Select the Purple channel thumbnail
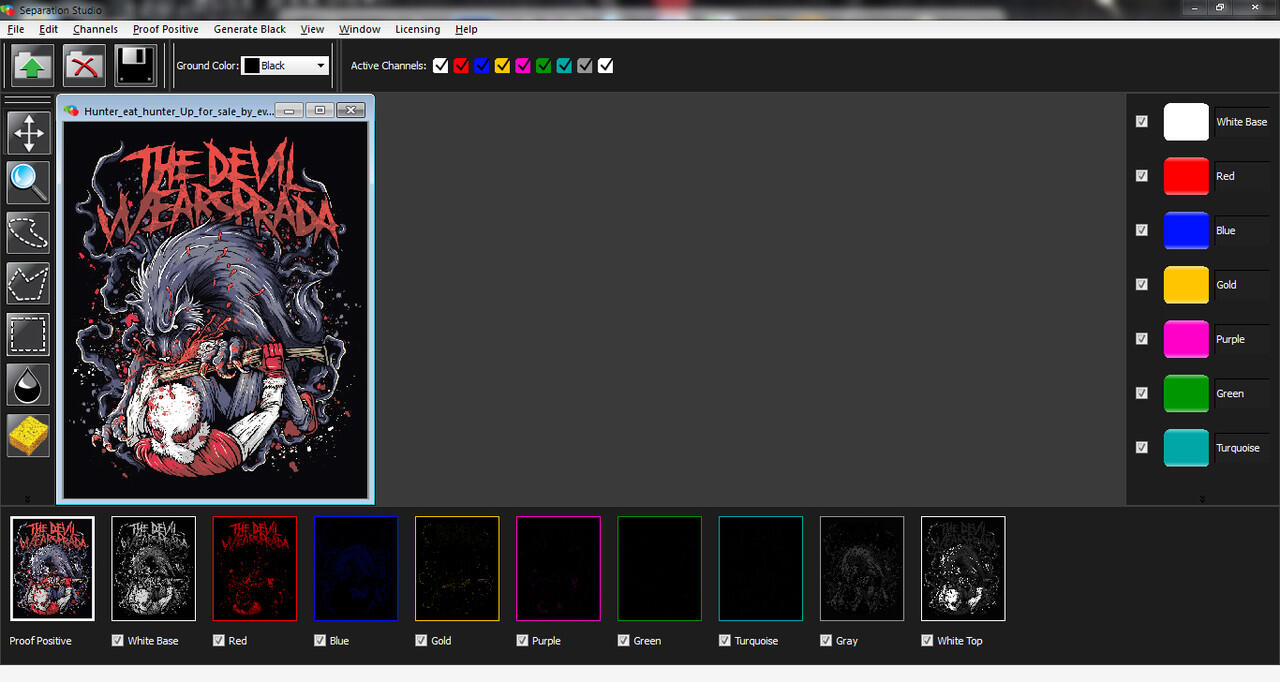 tap(558, 568)
